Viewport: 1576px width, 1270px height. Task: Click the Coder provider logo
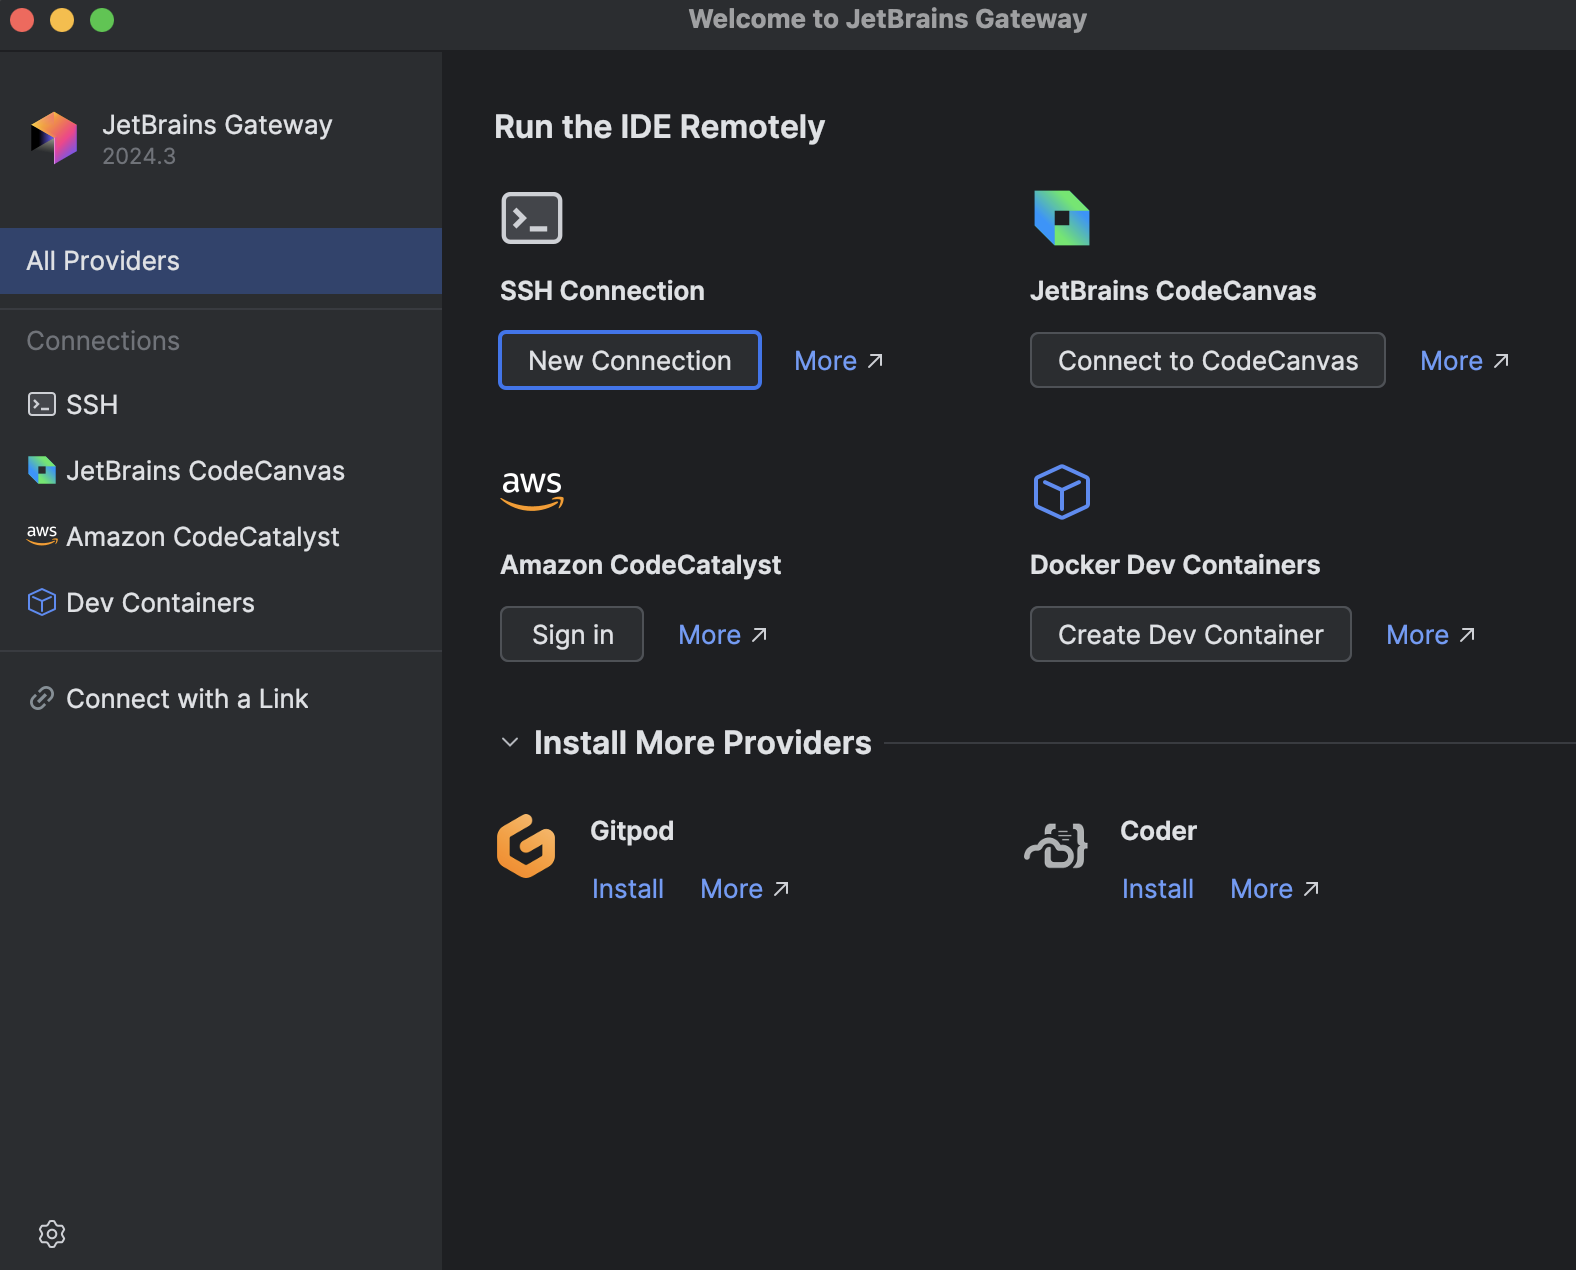pos(1056,846)
